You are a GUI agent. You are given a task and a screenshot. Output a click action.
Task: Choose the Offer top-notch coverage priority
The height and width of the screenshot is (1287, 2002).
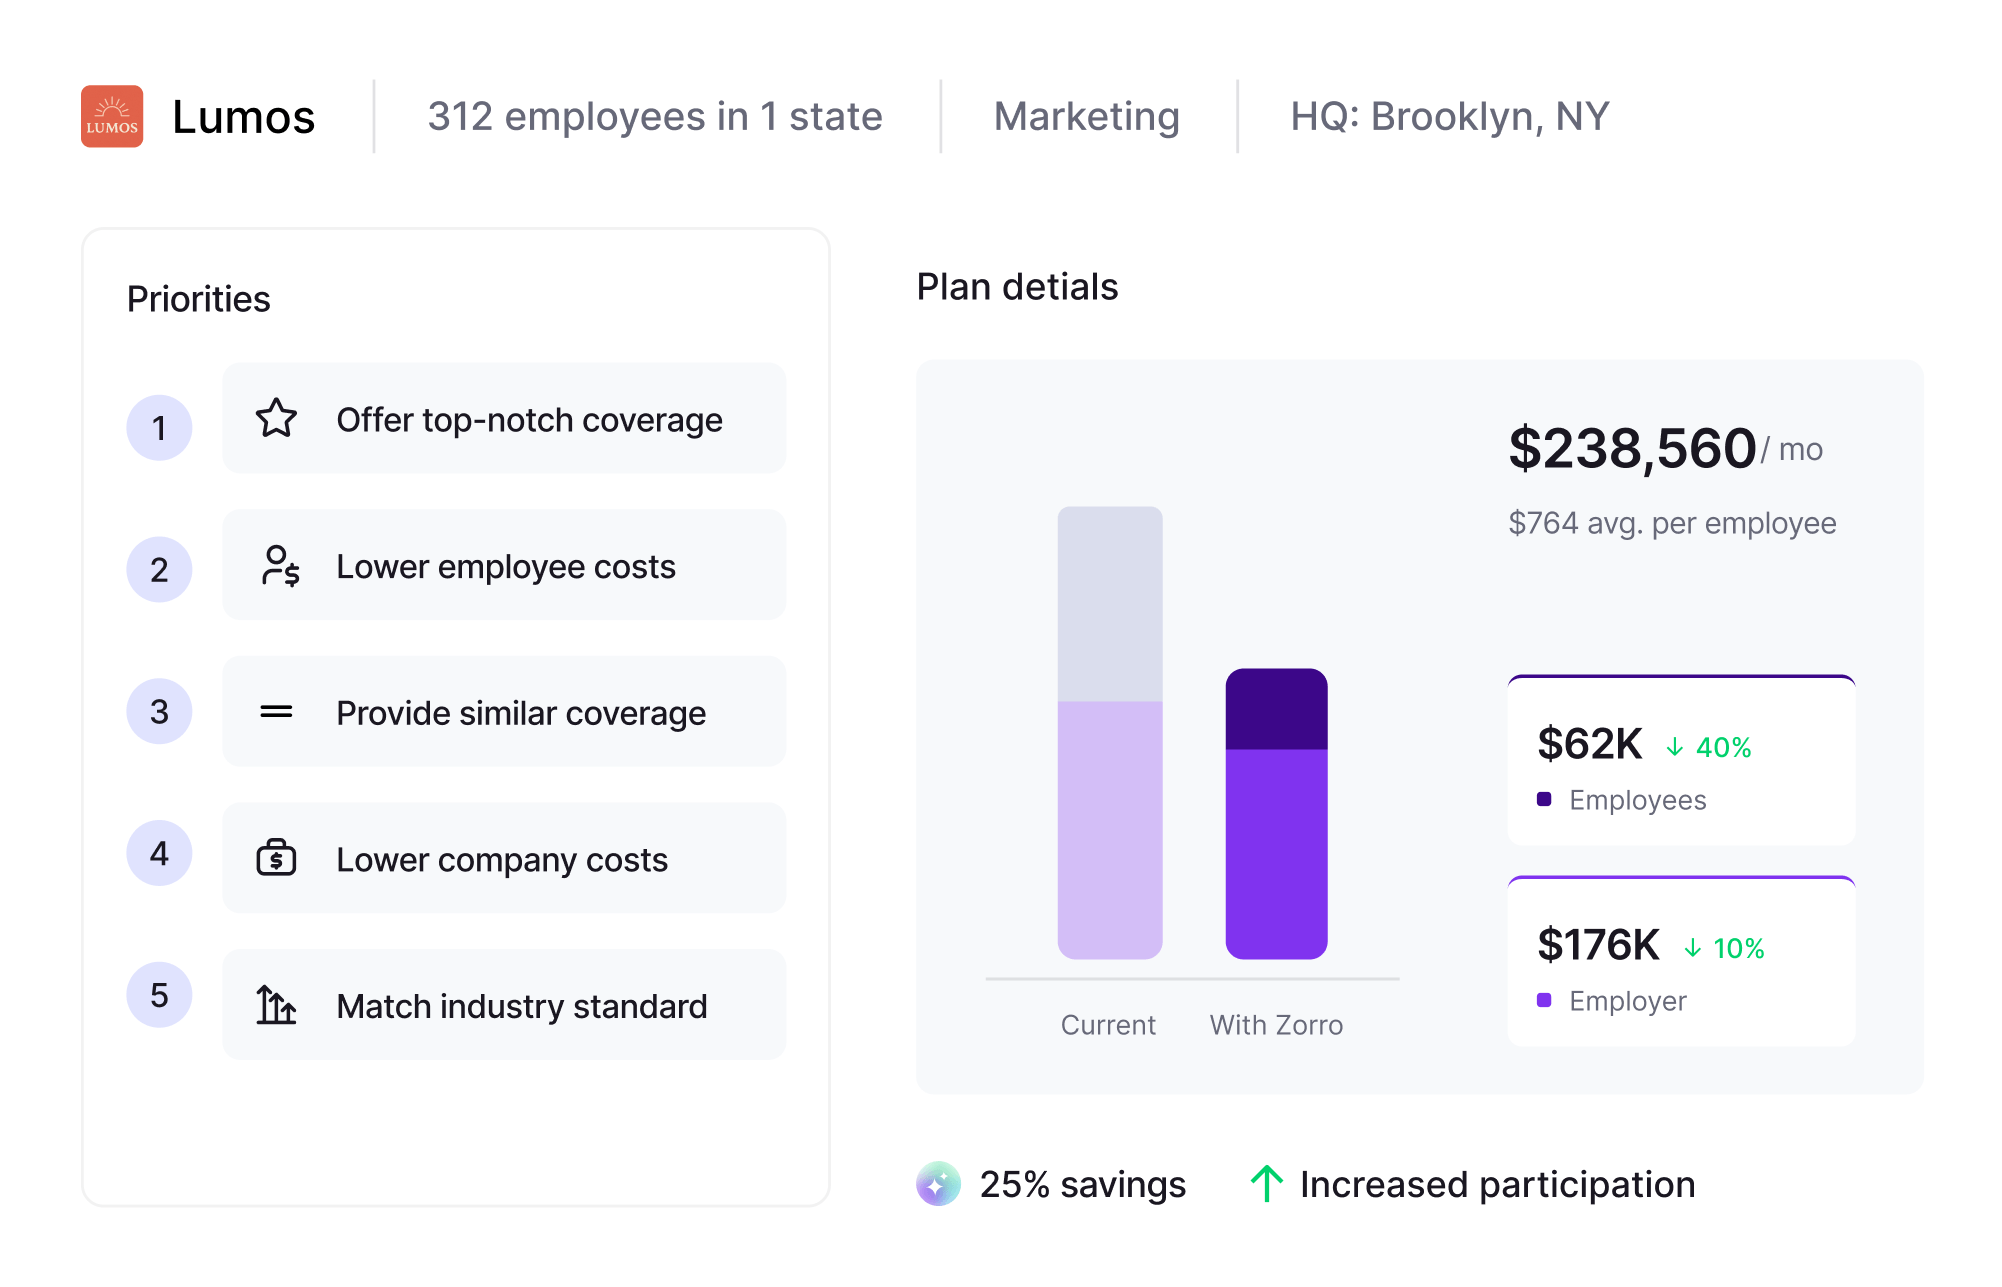pos(504,419)
